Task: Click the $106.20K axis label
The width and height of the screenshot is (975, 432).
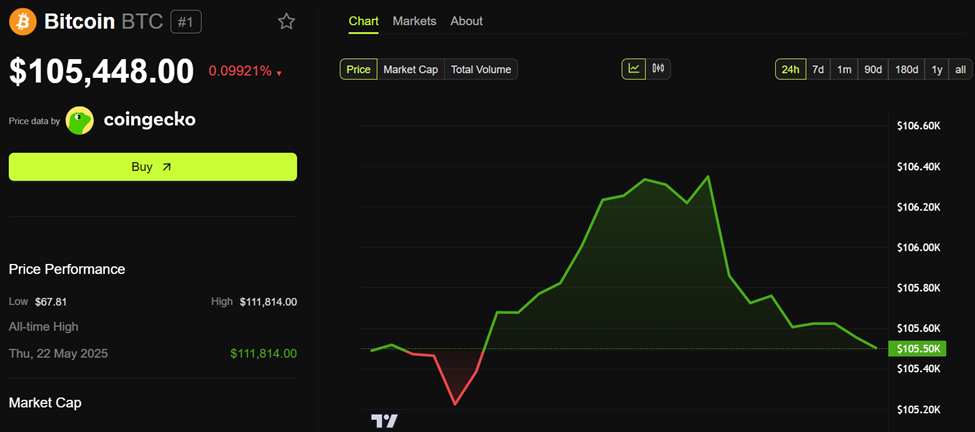Action: pos(918,207)
